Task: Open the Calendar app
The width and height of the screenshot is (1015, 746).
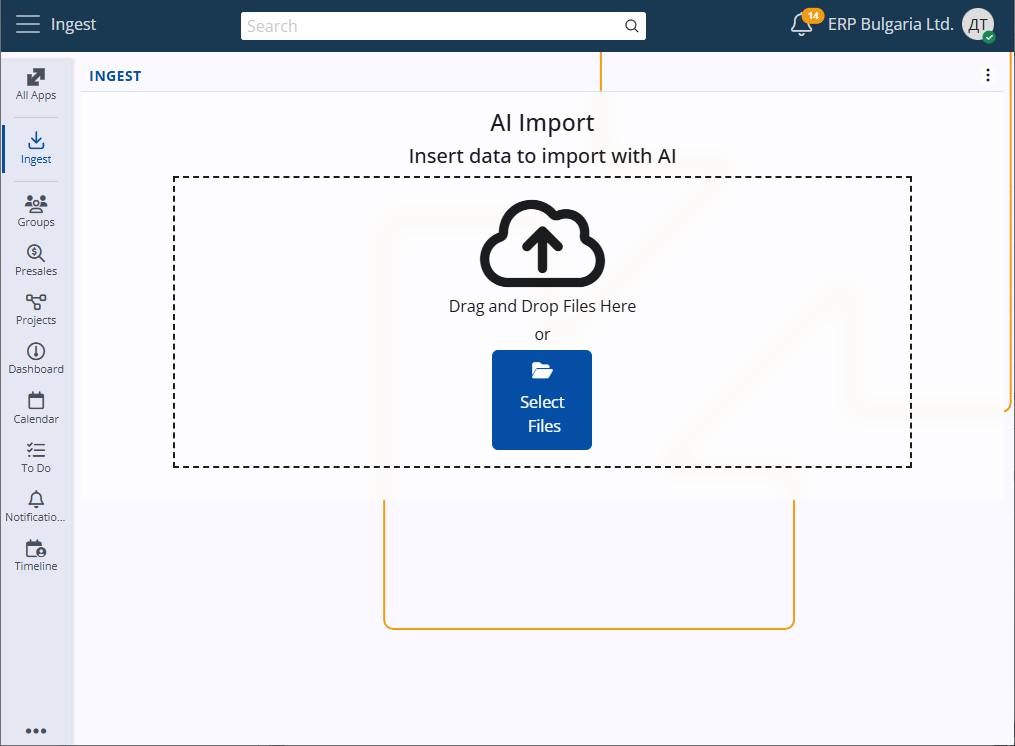Action: (x=36, y=408)
